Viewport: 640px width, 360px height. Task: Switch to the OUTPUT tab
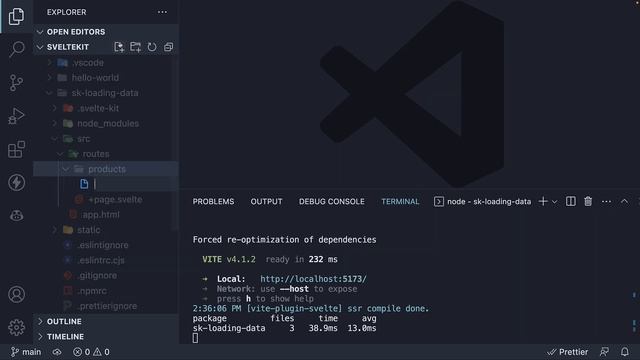pos(266,202)
